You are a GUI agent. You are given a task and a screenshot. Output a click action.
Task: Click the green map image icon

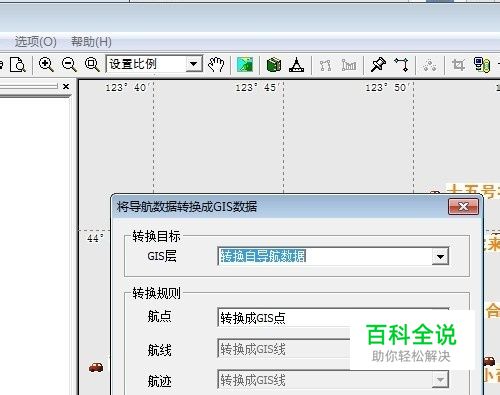click(245, 64)
